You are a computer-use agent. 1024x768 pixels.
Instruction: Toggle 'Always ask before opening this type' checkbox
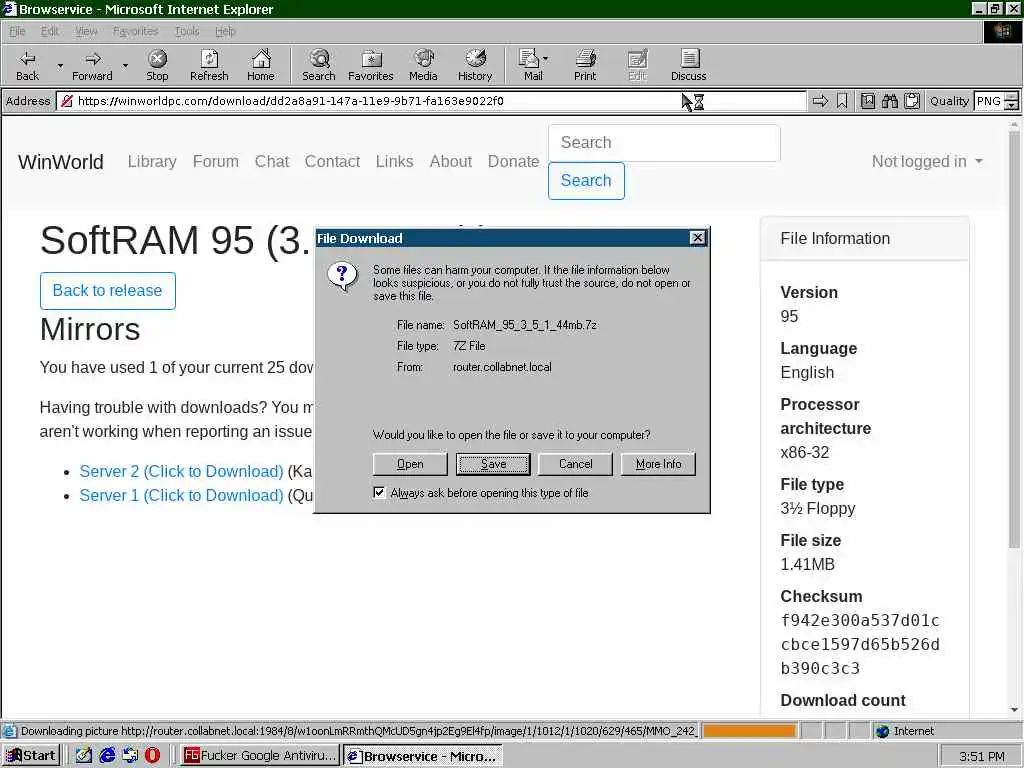coord(379,492)
